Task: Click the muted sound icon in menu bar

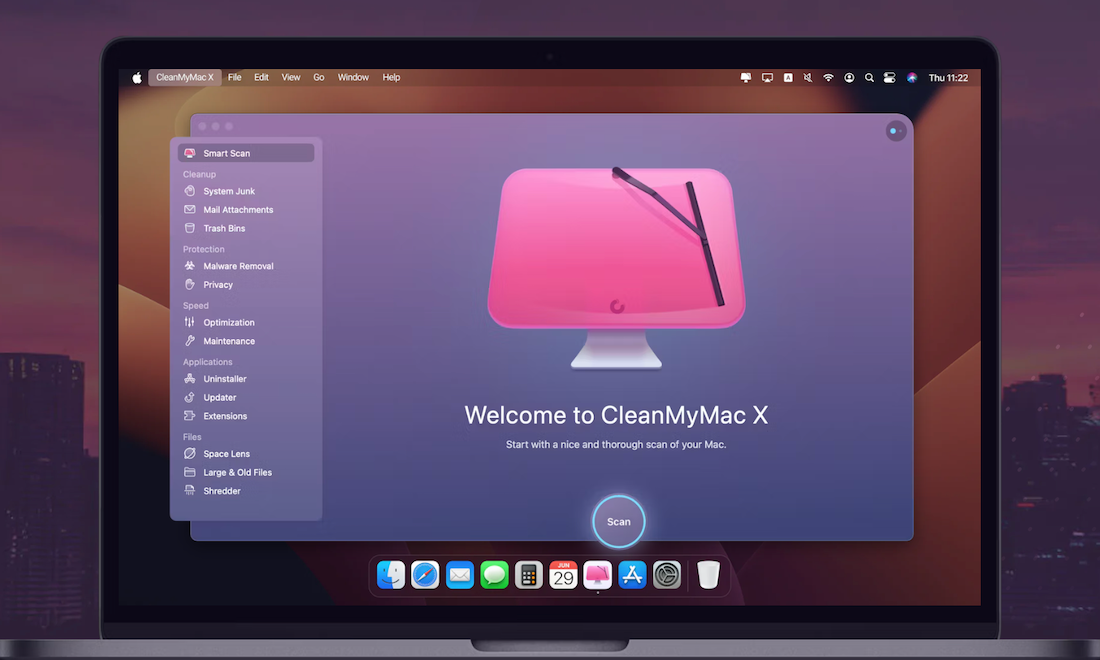Action: point(808,78)
